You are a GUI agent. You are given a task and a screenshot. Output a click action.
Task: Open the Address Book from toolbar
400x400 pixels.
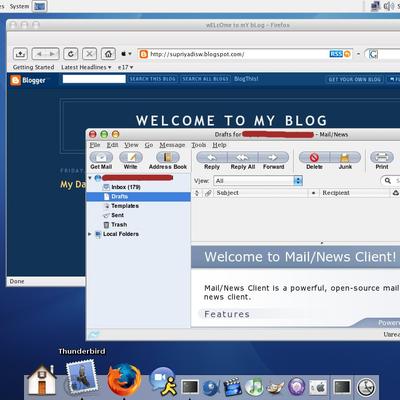pos(168,157)
